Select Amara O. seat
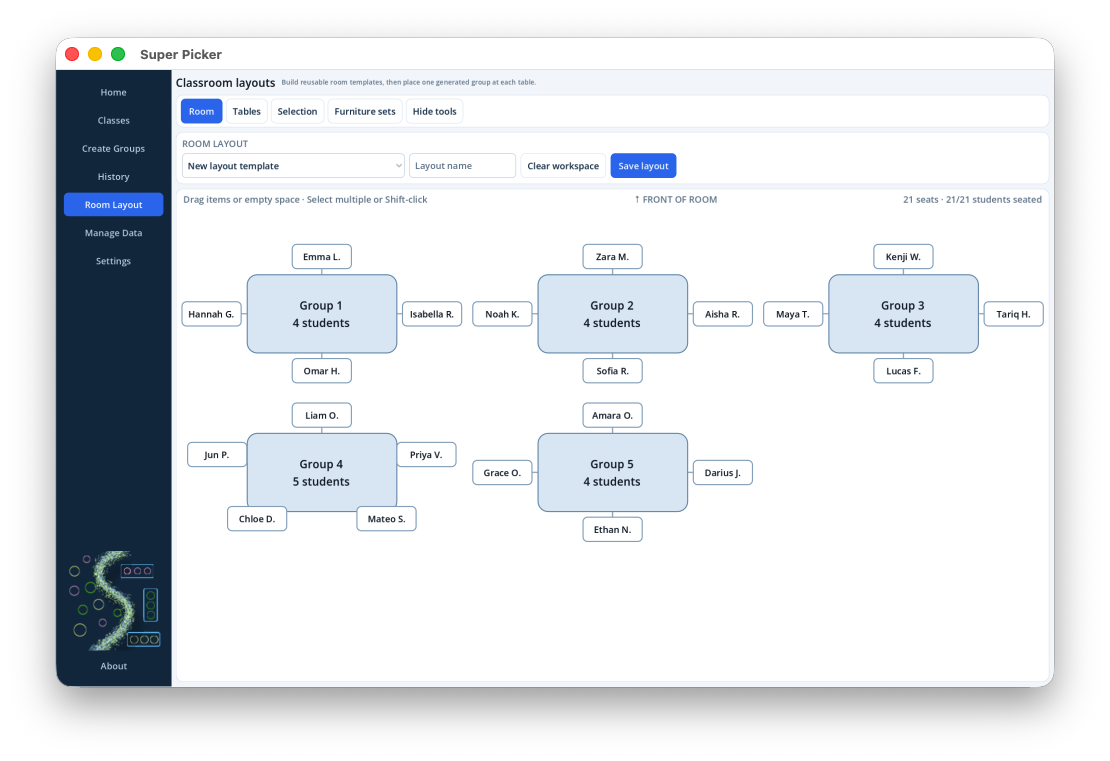The image size is (1110, 761). [x=612, y=416]
